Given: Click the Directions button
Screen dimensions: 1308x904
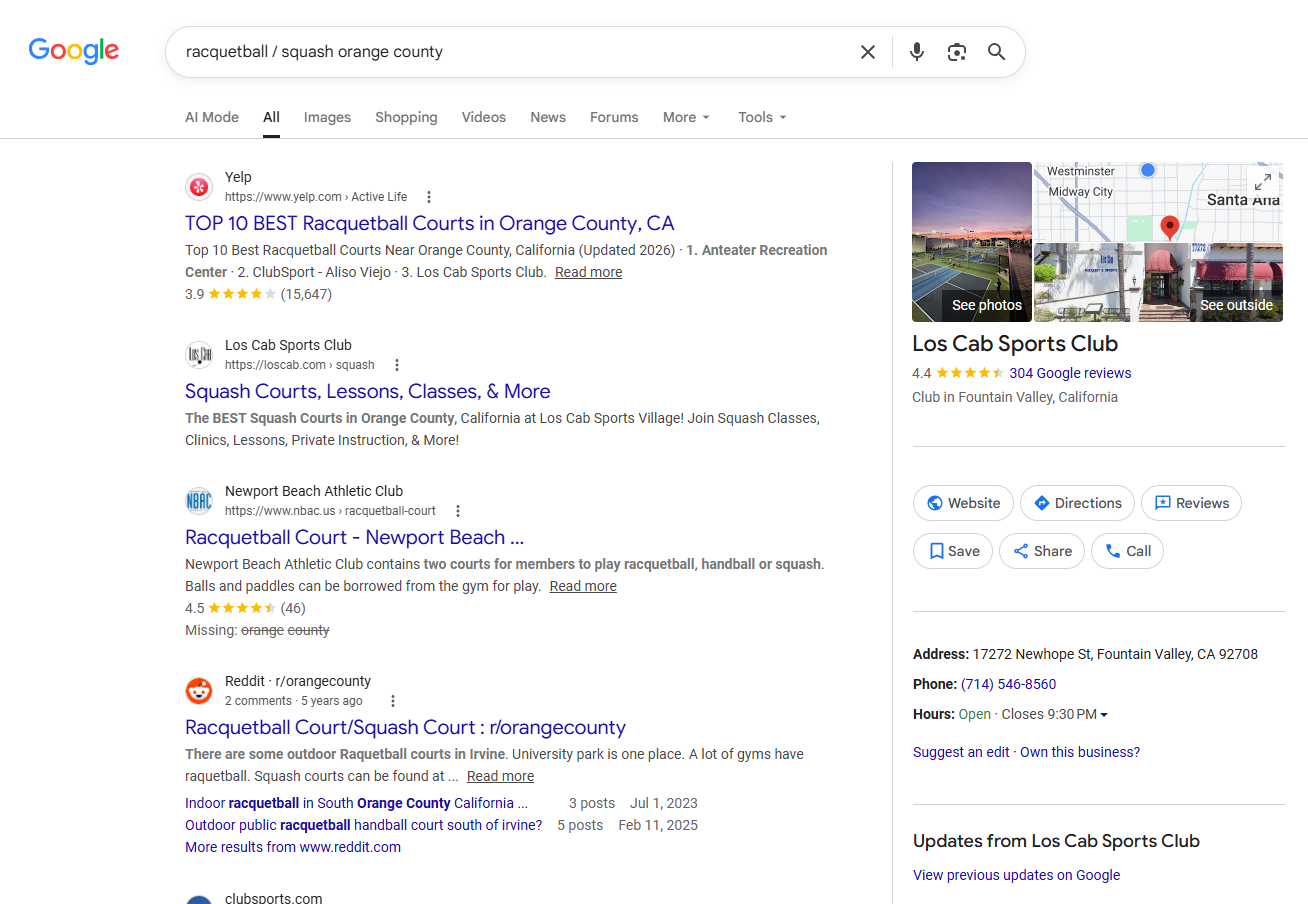Looking at the screenshot, I should click(x=1077, y=503).
